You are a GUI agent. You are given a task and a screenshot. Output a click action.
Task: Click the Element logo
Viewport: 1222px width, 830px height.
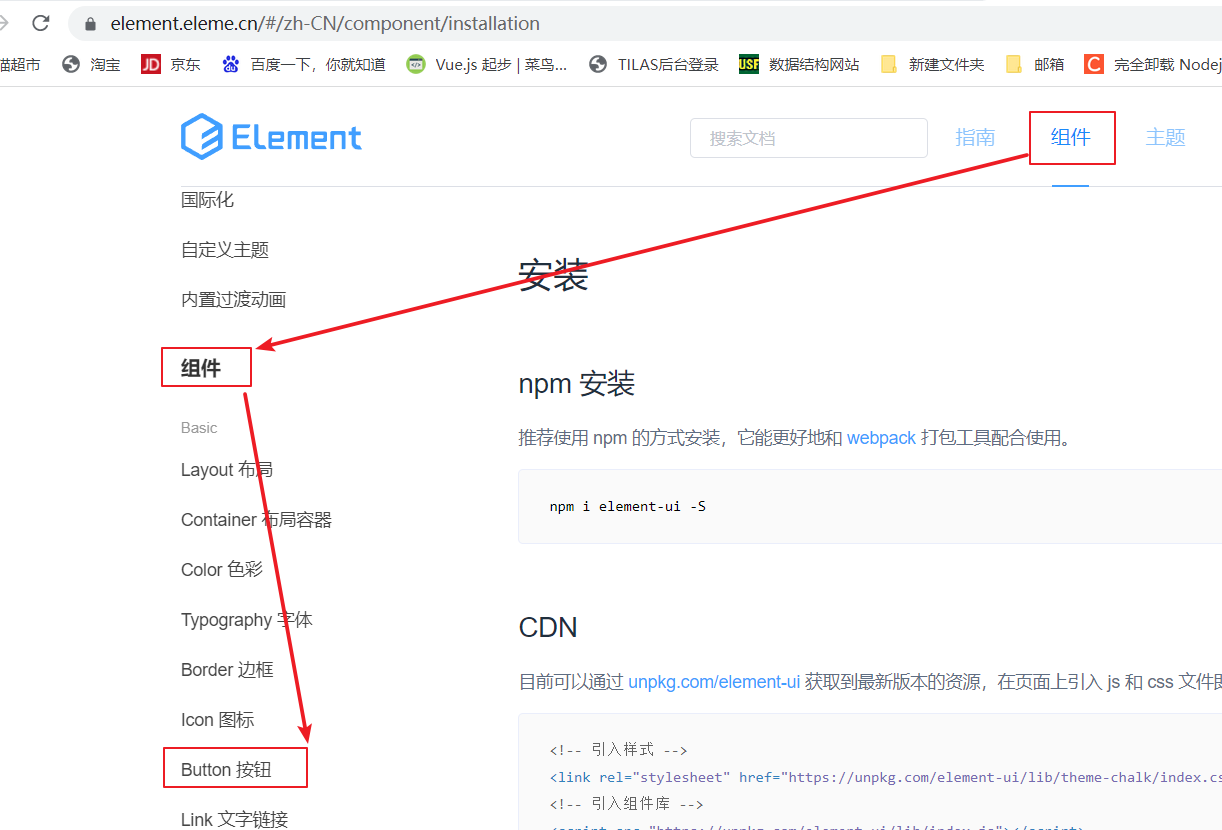271,137
